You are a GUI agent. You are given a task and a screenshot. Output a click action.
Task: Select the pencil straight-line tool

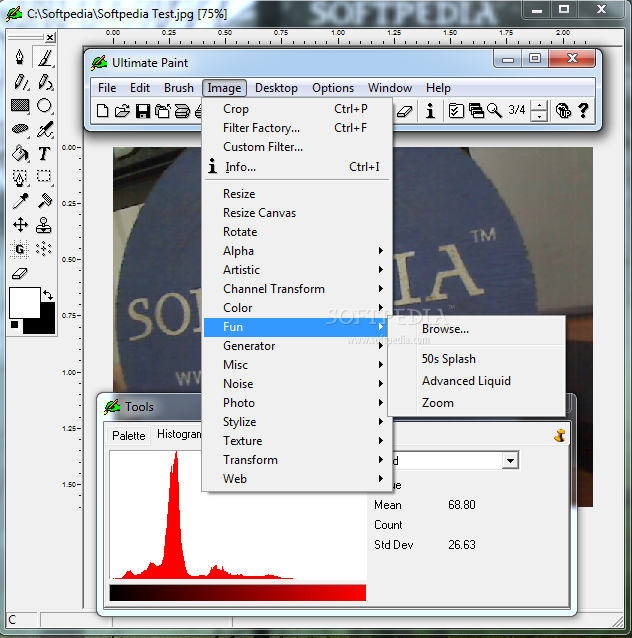coord(20,82)
